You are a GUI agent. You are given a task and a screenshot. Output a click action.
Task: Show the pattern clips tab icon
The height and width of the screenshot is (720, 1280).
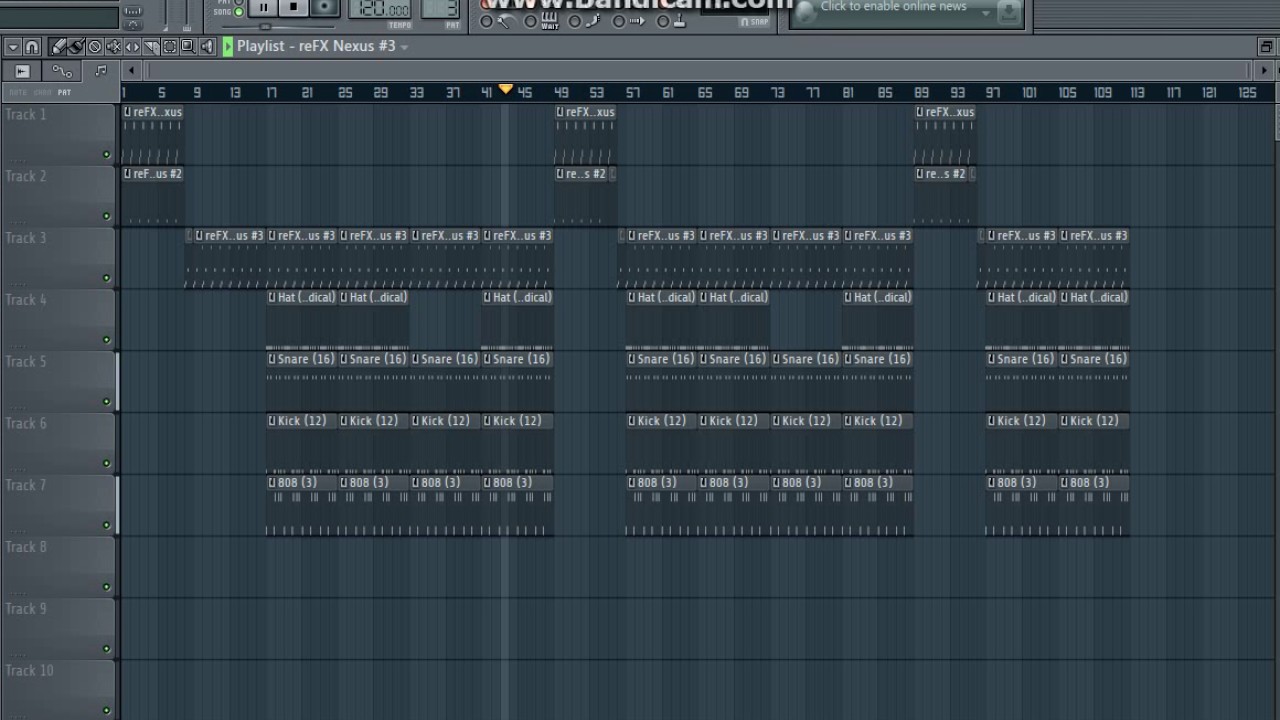tap(22, 71)
